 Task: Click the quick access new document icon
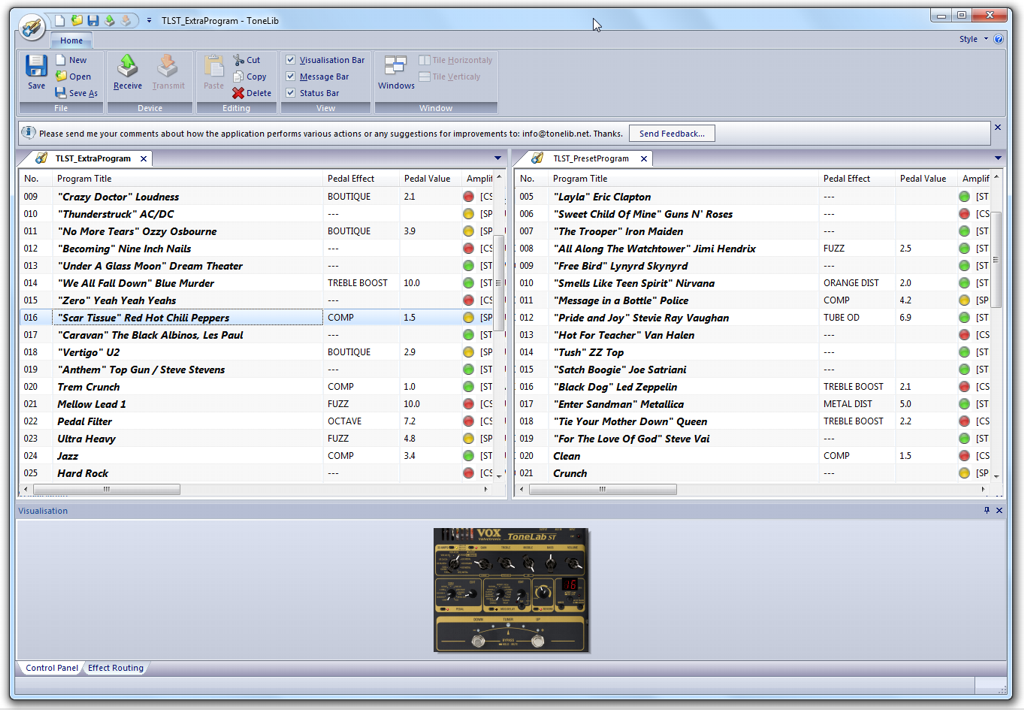59,20
